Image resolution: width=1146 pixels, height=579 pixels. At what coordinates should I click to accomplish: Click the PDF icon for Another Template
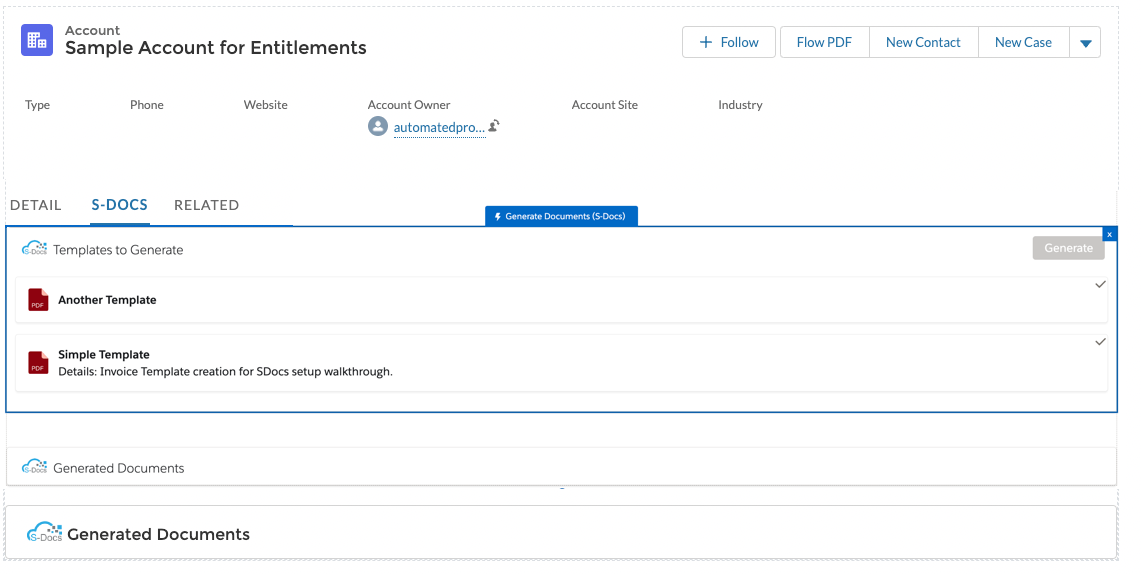[38, 300]
